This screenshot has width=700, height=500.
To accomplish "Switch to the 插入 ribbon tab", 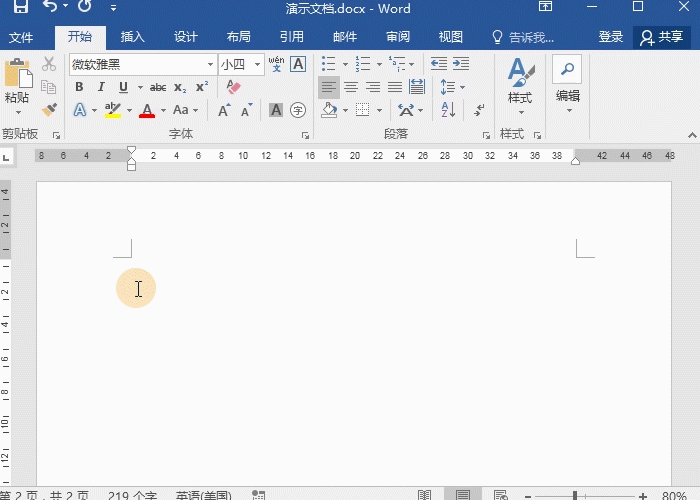I will (x=132, y=37).
